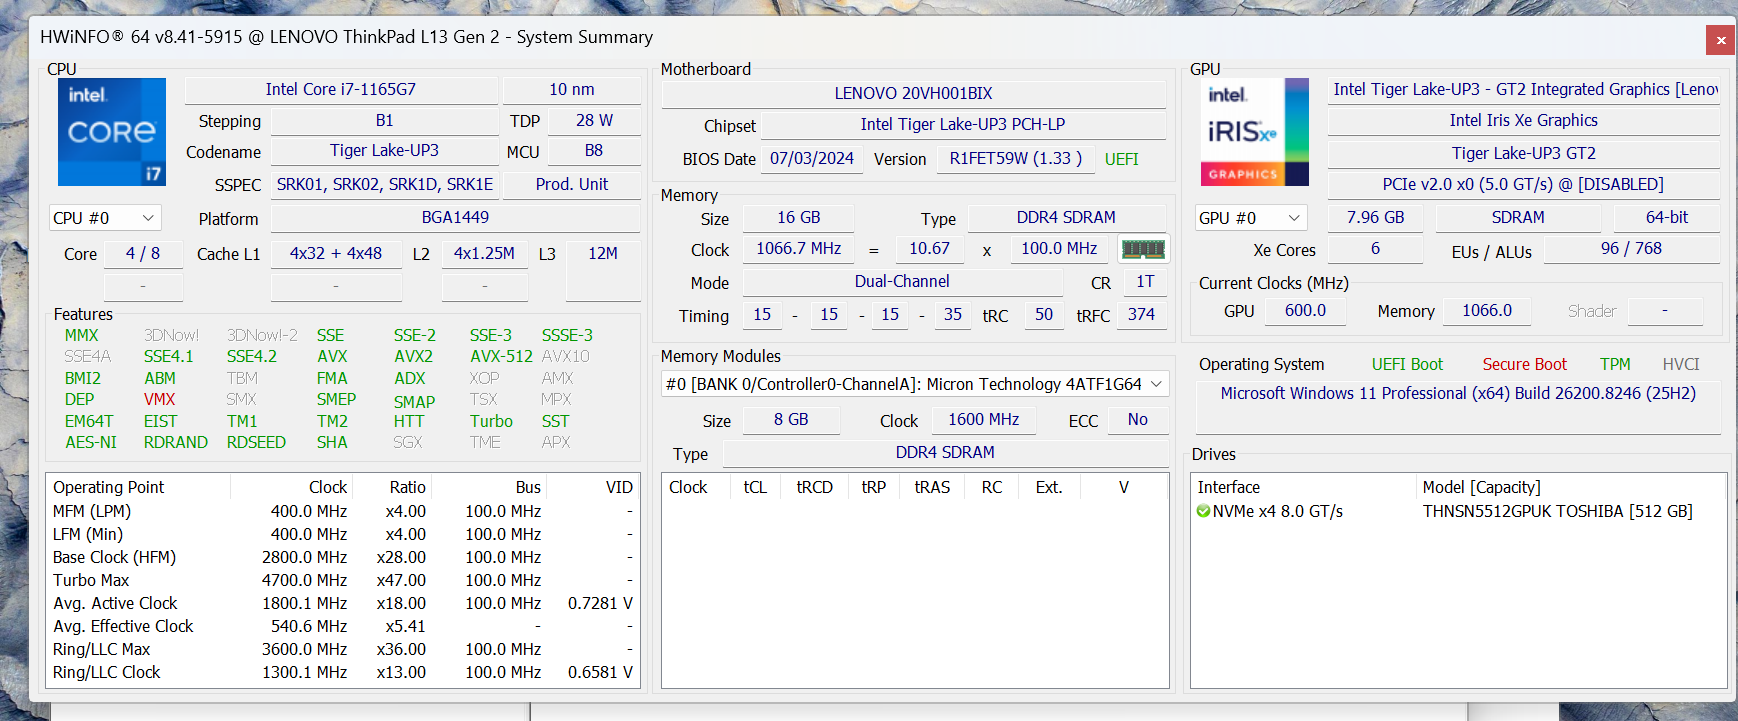Image resolution: width=1738 pixels, height=721 pixels.
Task: Click the Memory Size value 16 GB
Action: (x=799, y=217)
